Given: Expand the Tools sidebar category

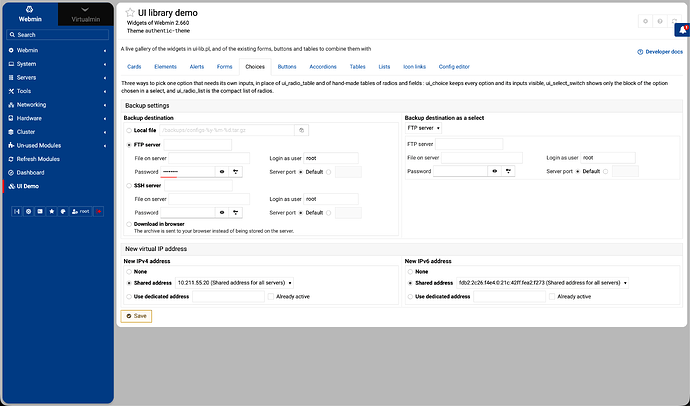Looking at the screenshot, I should 58,91.
